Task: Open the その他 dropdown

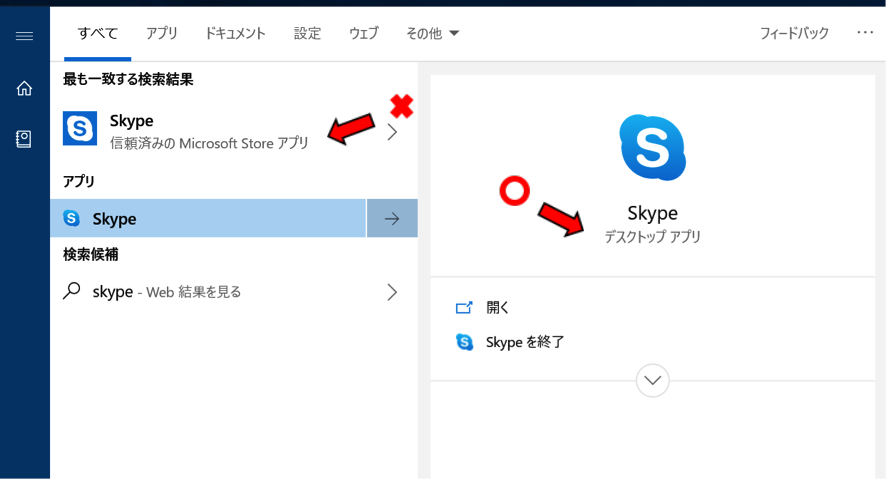Action: point(432,33)
